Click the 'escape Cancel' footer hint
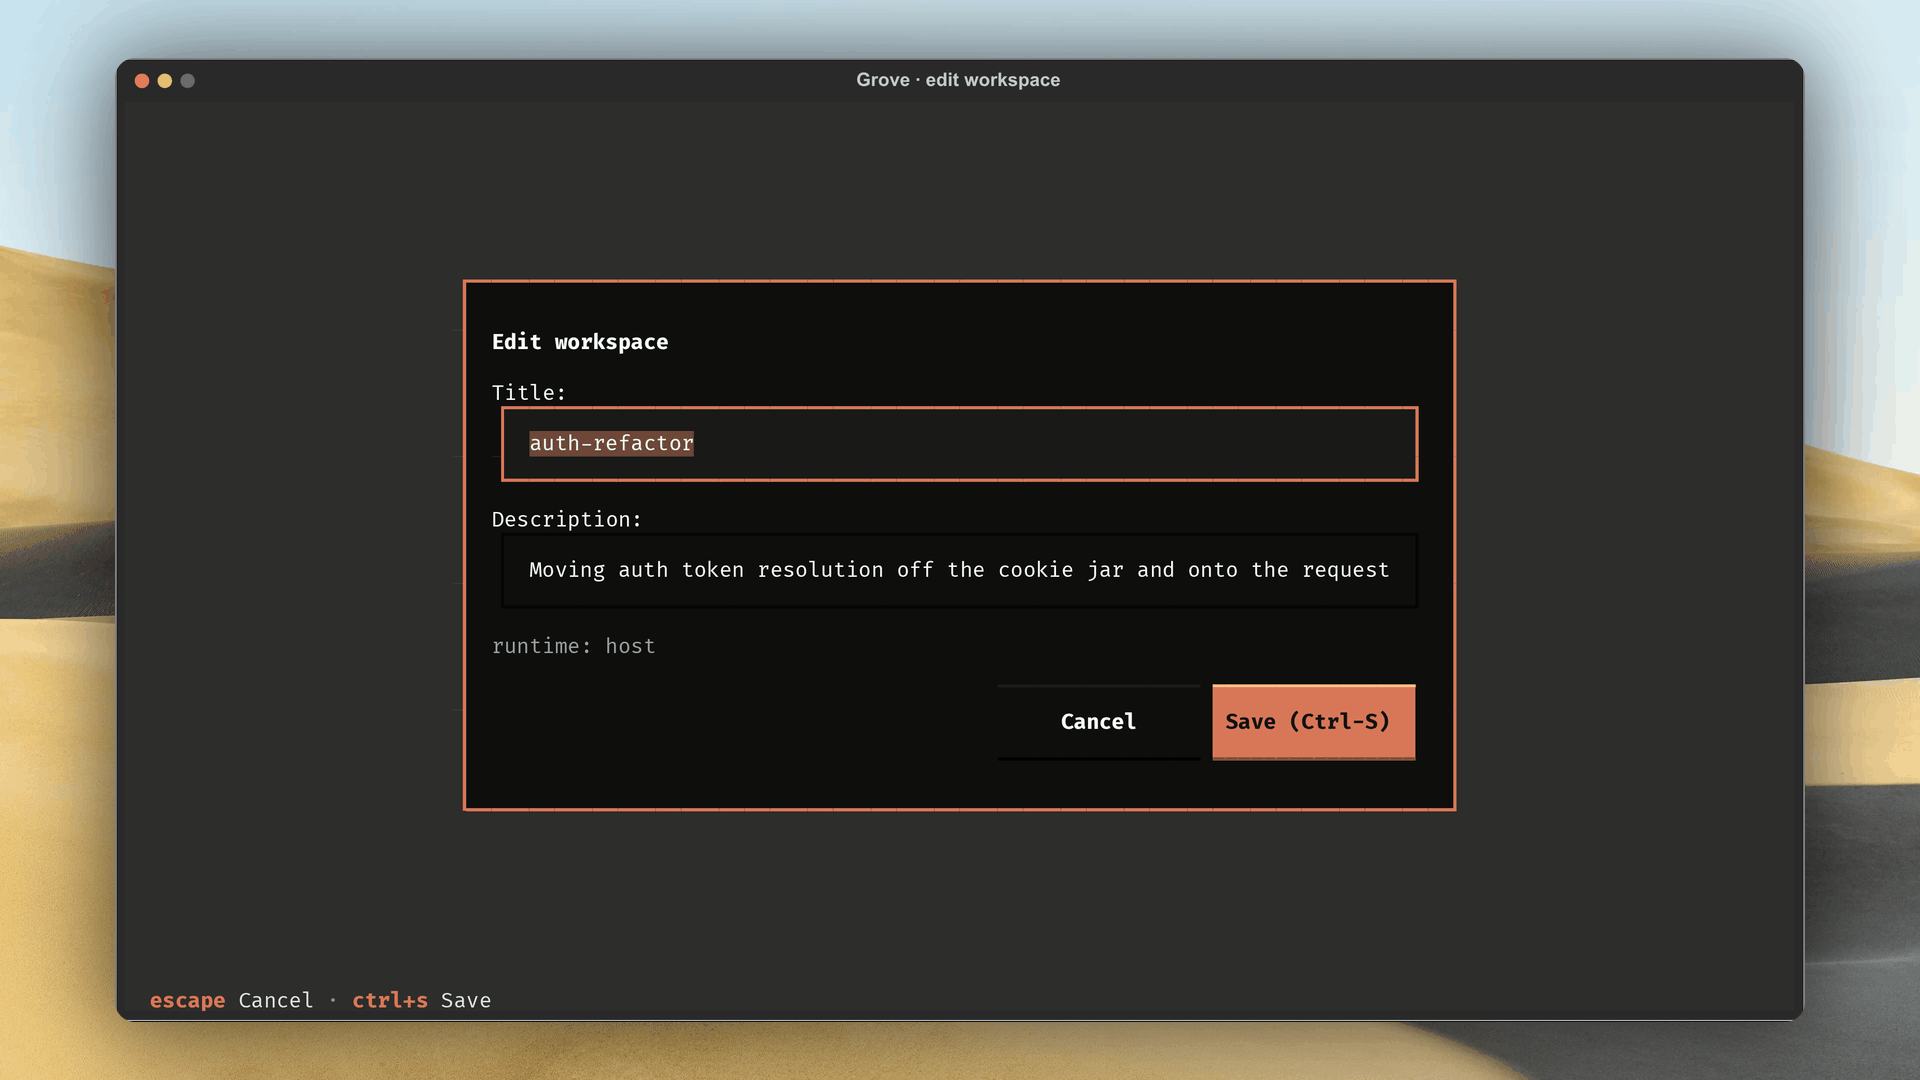The height and width of the screenshot is (1080, 1920). tap(231, 1000)
